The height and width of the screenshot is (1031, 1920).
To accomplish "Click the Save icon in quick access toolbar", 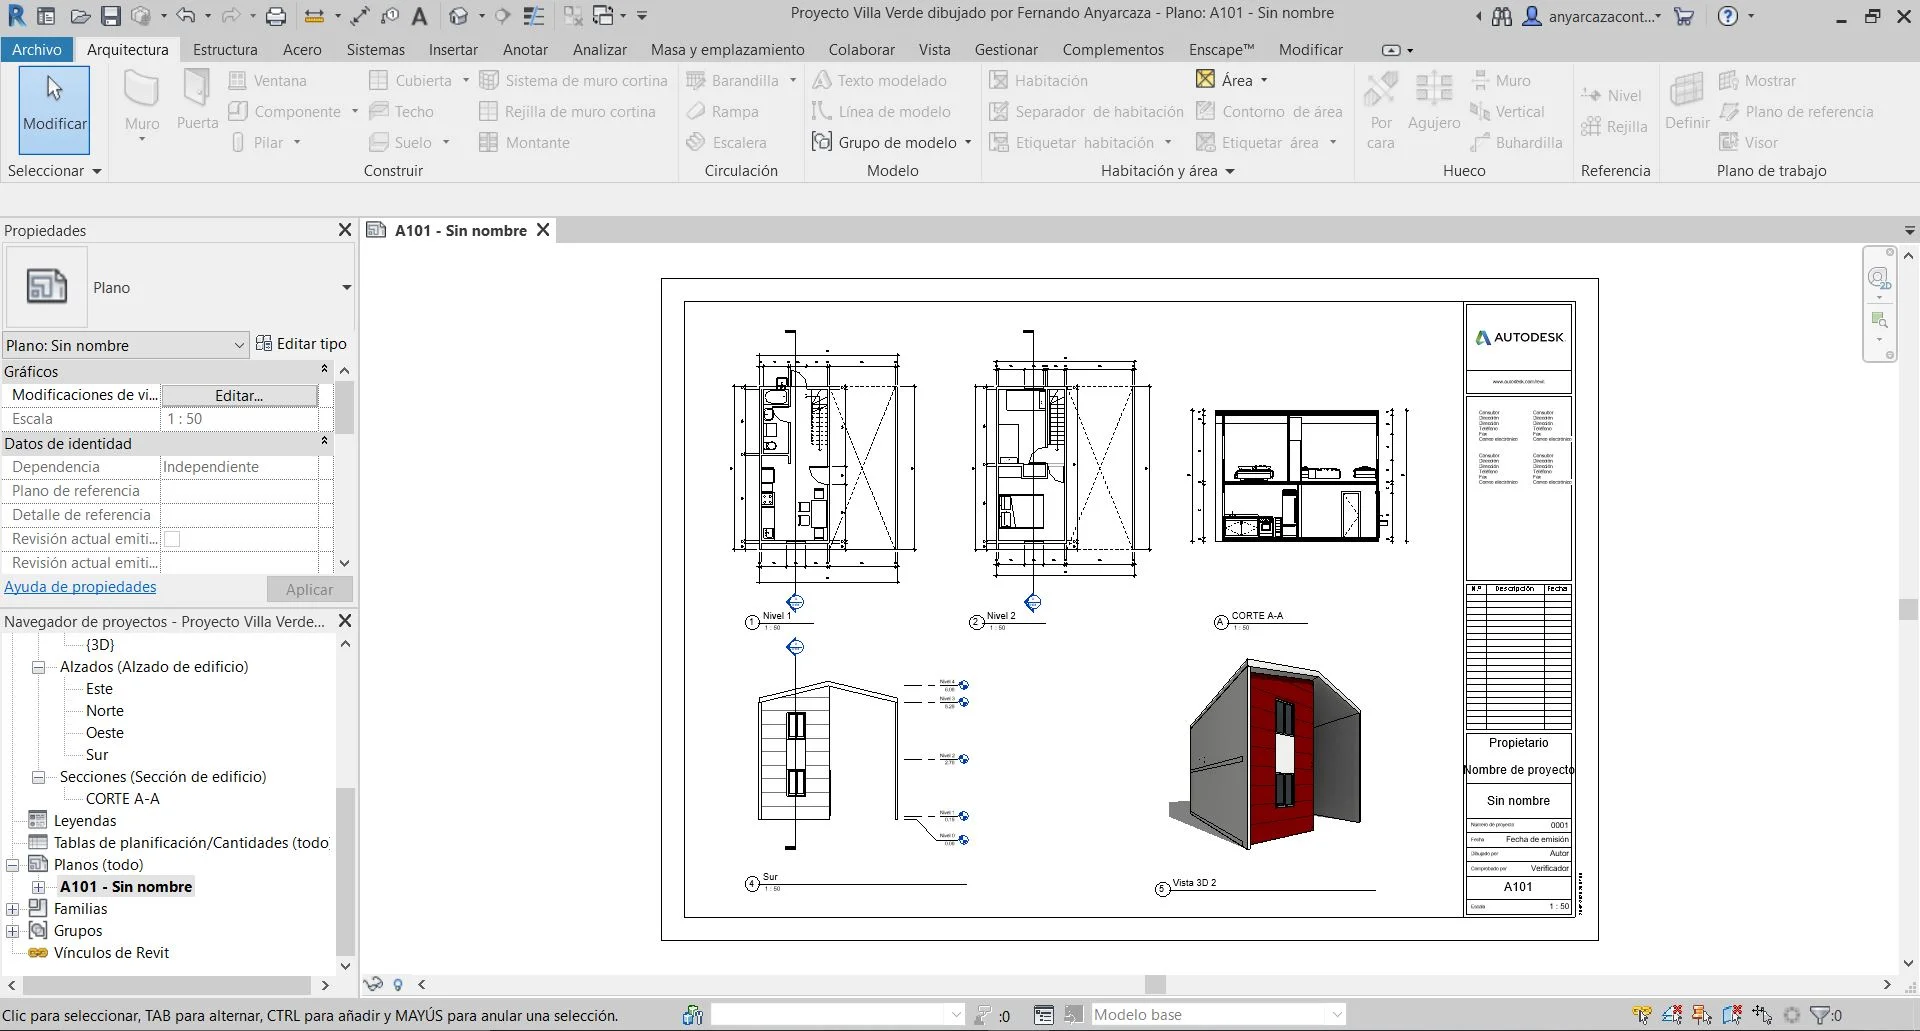I will click(x=111, y=16).
